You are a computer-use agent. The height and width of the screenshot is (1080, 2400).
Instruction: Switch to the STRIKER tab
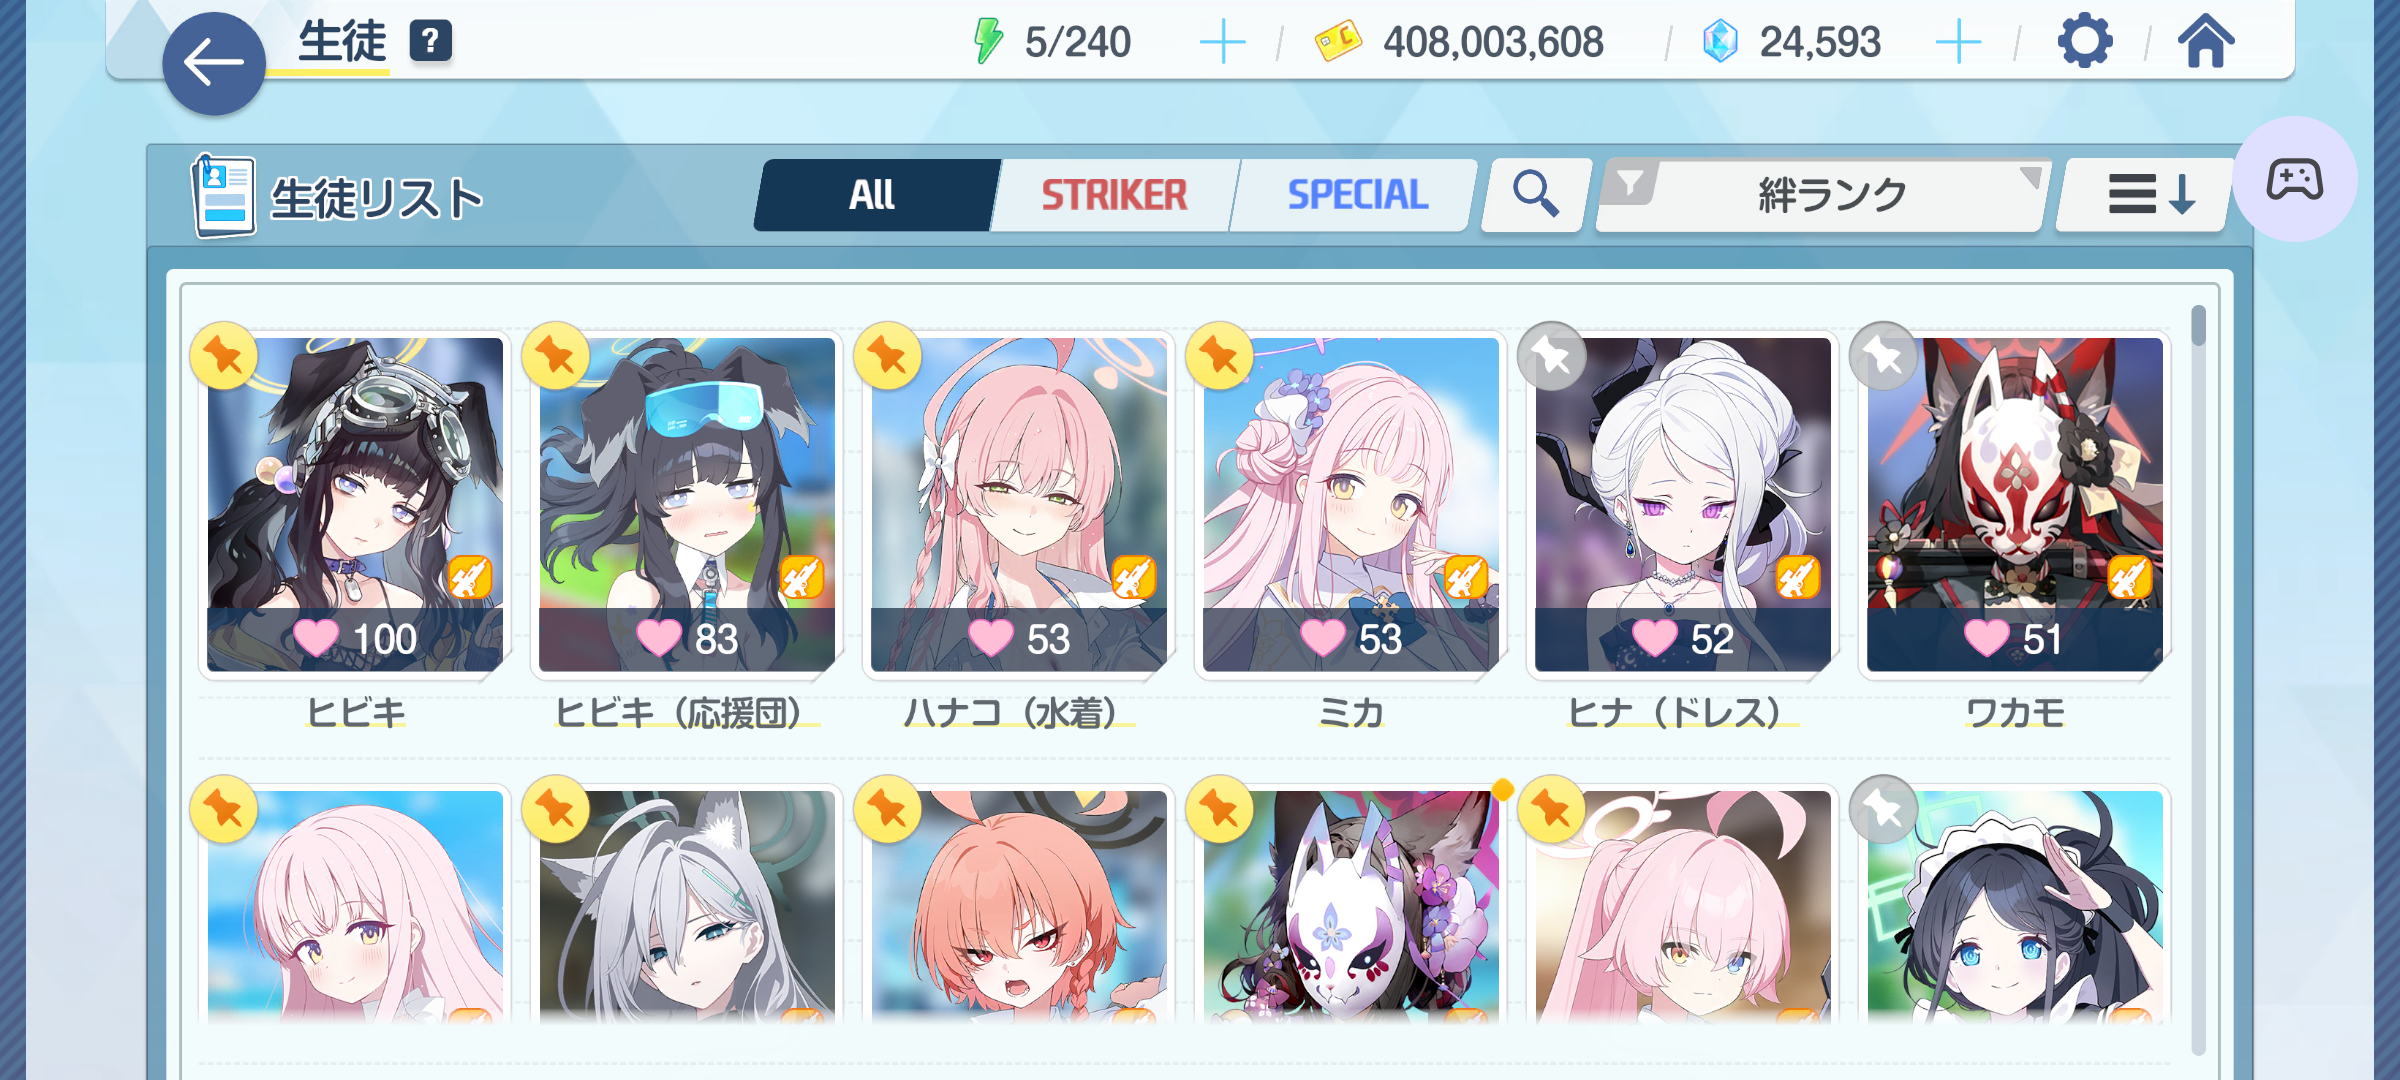coord(1114,195)
